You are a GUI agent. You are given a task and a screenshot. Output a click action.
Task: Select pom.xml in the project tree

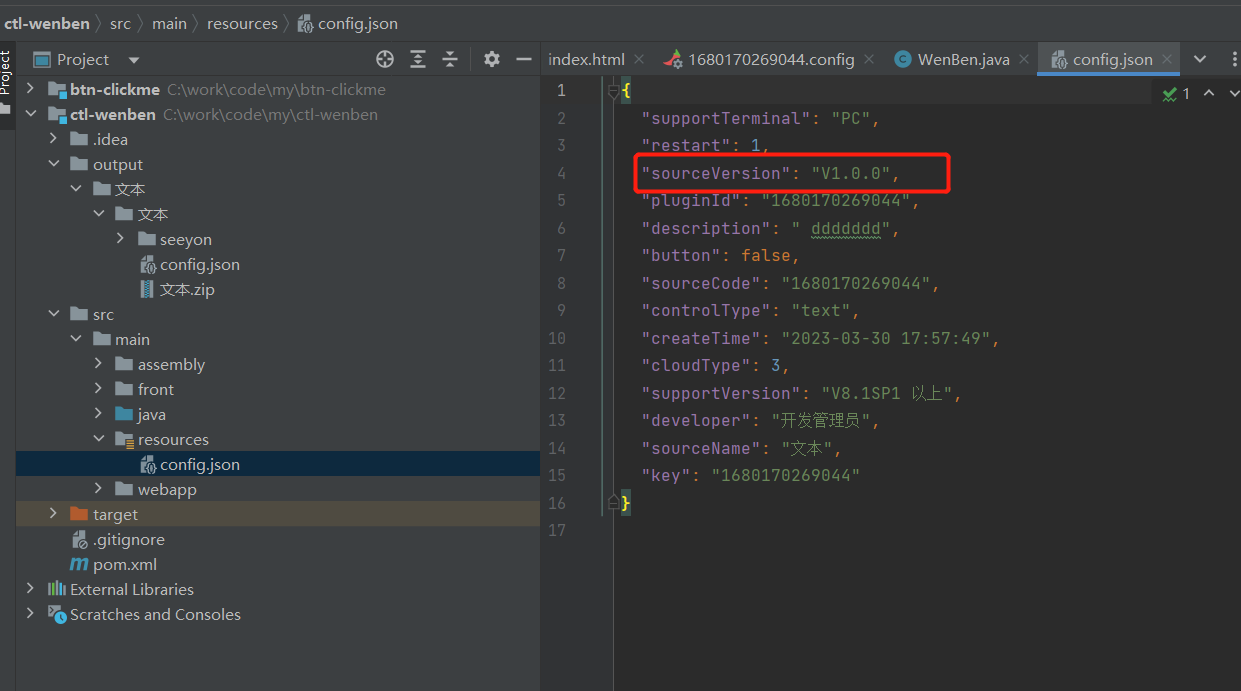[124, 564]
